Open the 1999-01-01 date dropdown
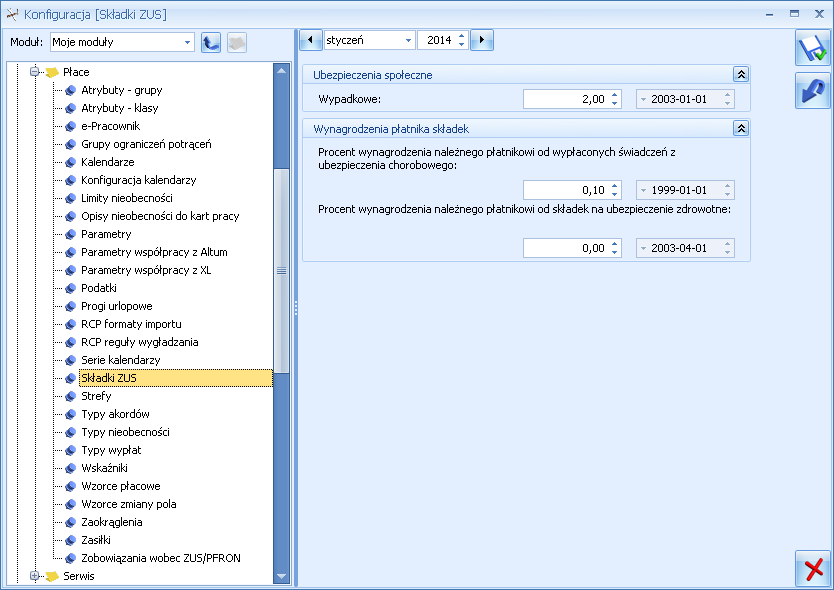This screenshot has height=590, width=834. point(643,190)
